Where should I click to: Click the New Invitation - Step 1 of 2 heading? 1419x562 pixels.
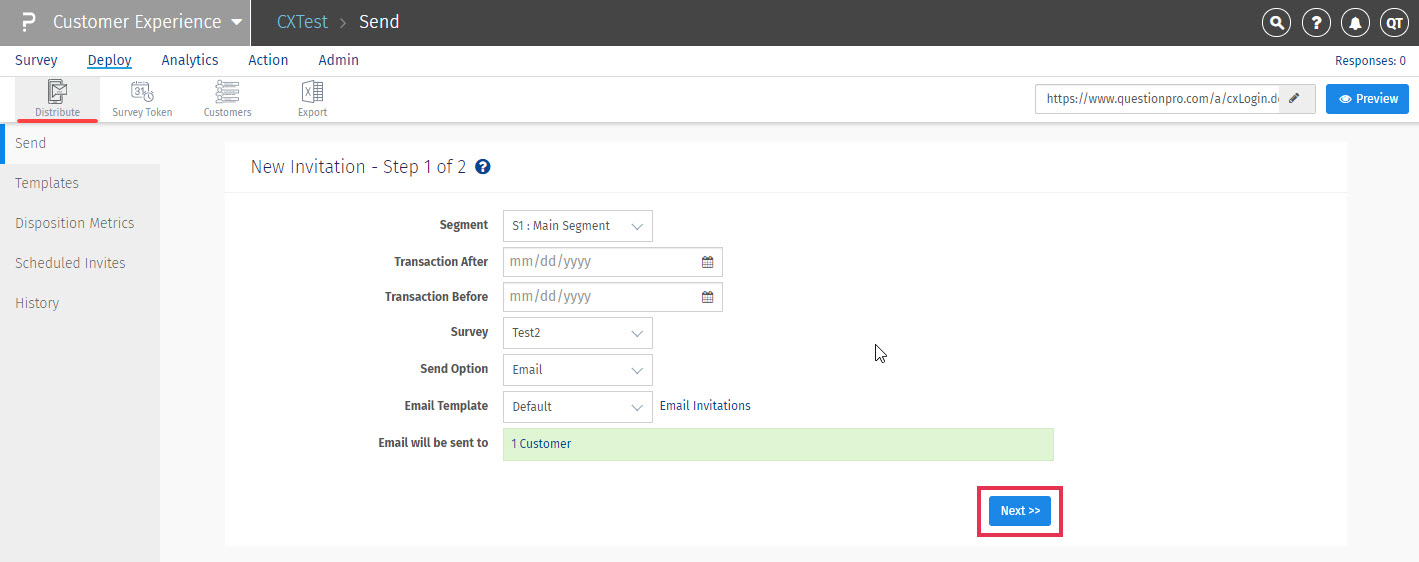click(x=358, y=167)
